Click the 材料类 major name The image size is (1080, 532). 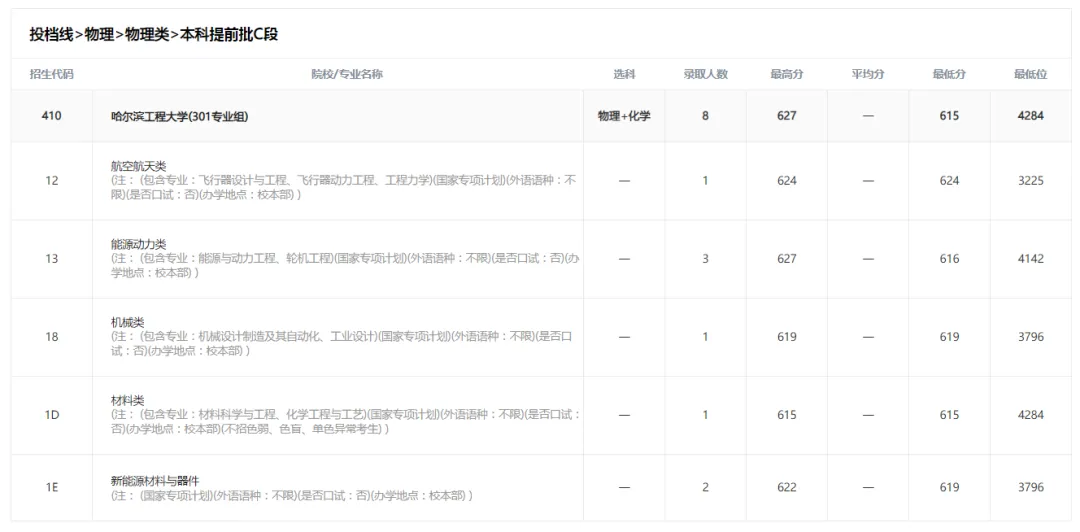[x=127, y=400]
